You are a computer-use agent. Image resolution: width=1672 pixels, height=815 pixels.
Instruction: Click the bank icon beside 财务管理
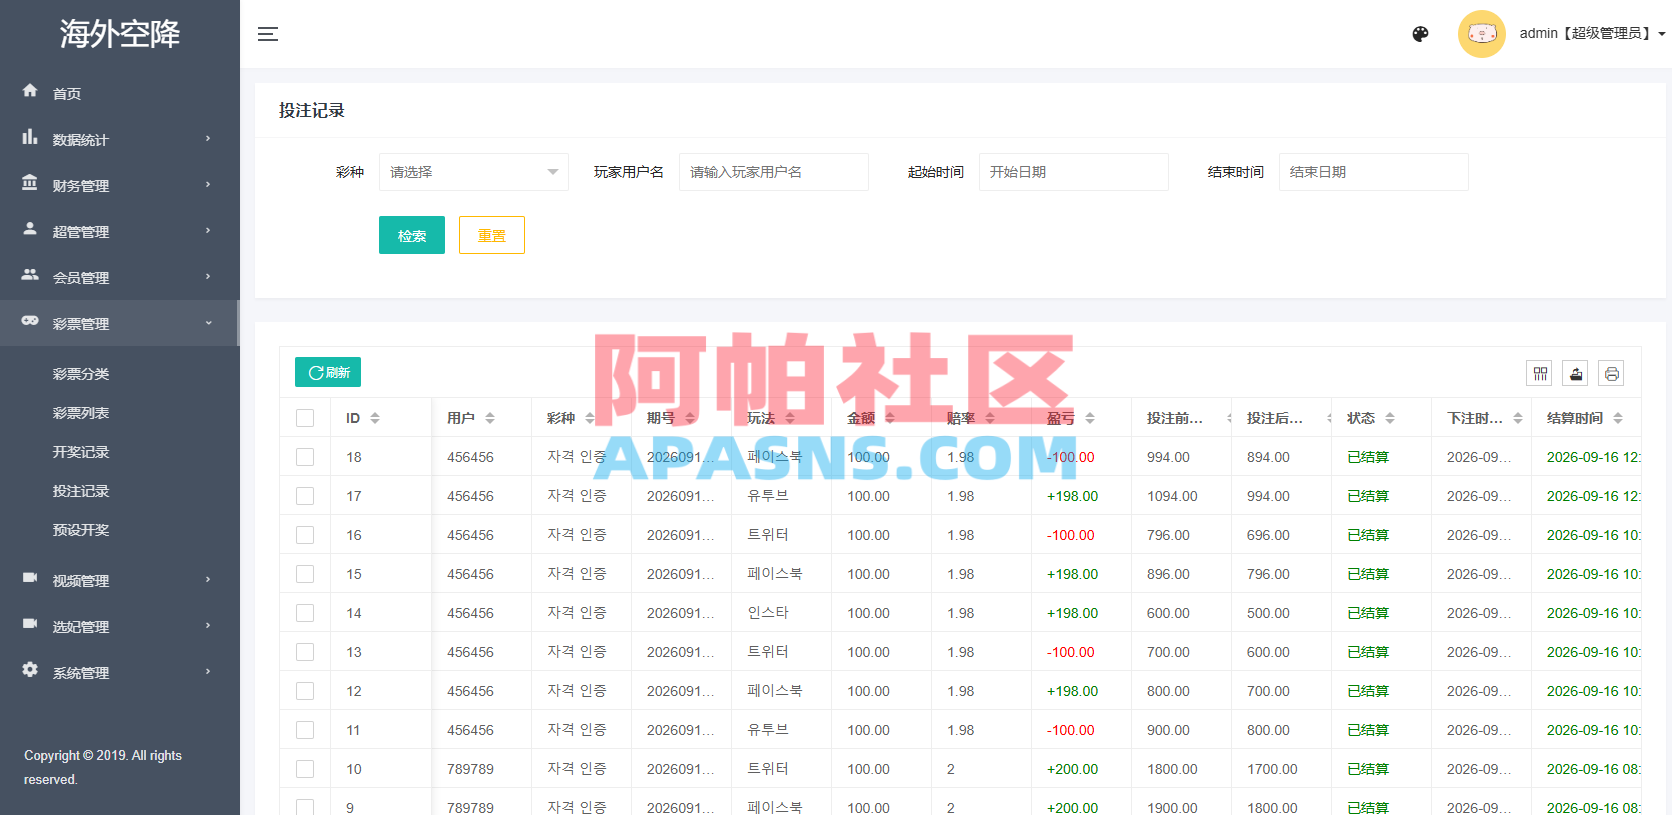[x=30, y=183]
